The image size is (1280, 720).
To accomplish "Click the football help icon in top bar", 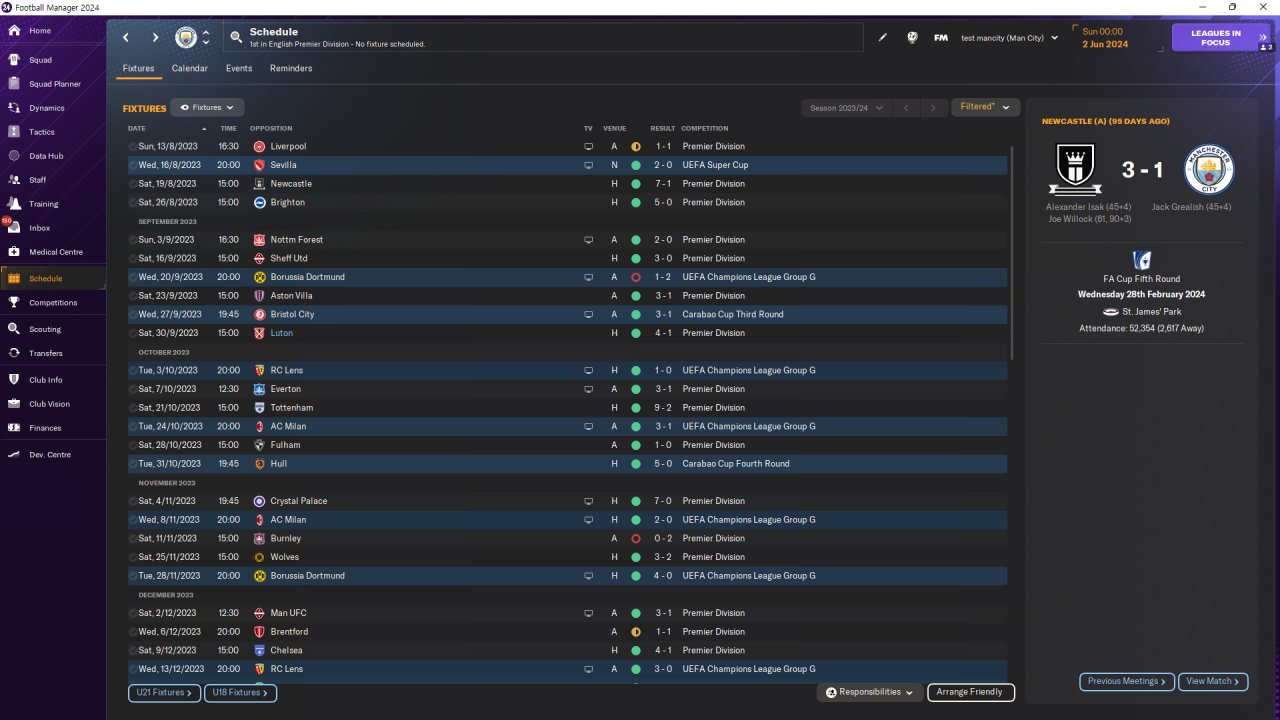I will click(912, 38).
